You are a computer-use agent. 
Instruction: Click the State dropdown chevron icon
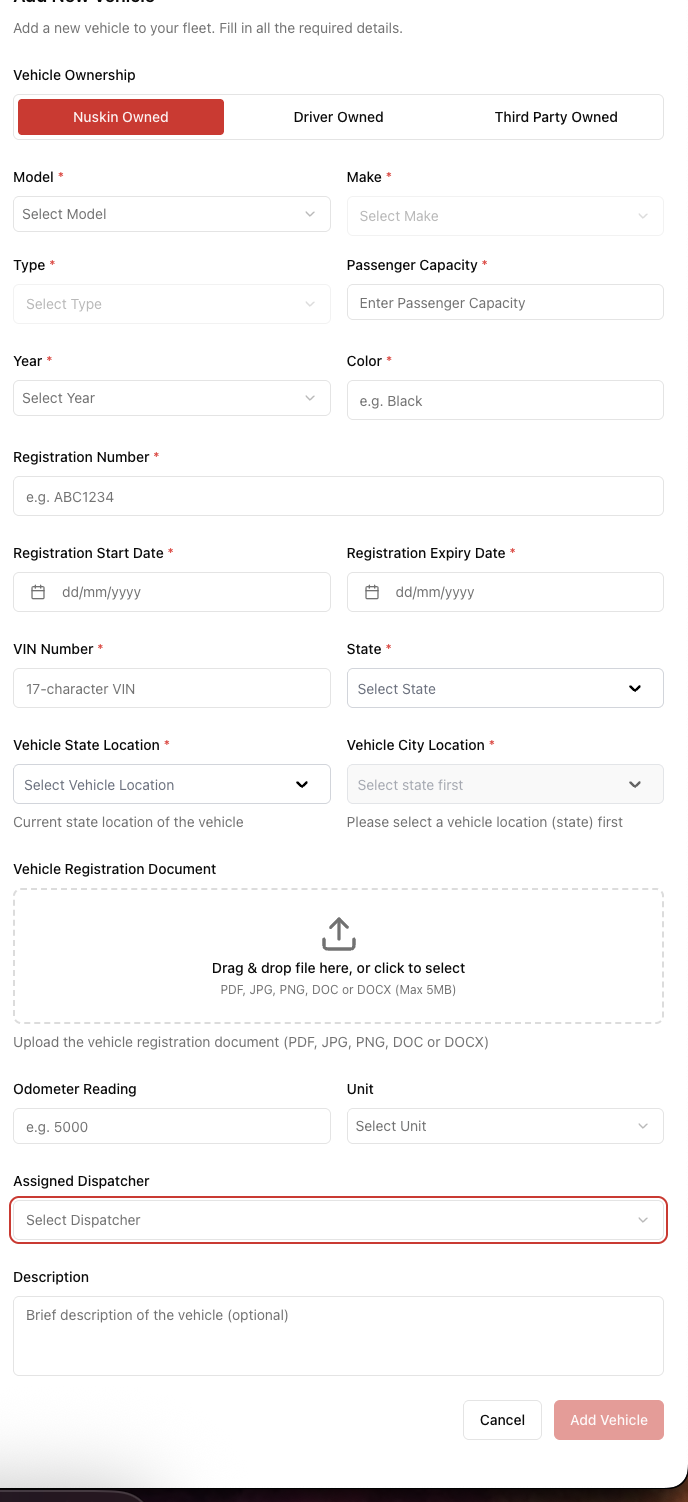634,689
